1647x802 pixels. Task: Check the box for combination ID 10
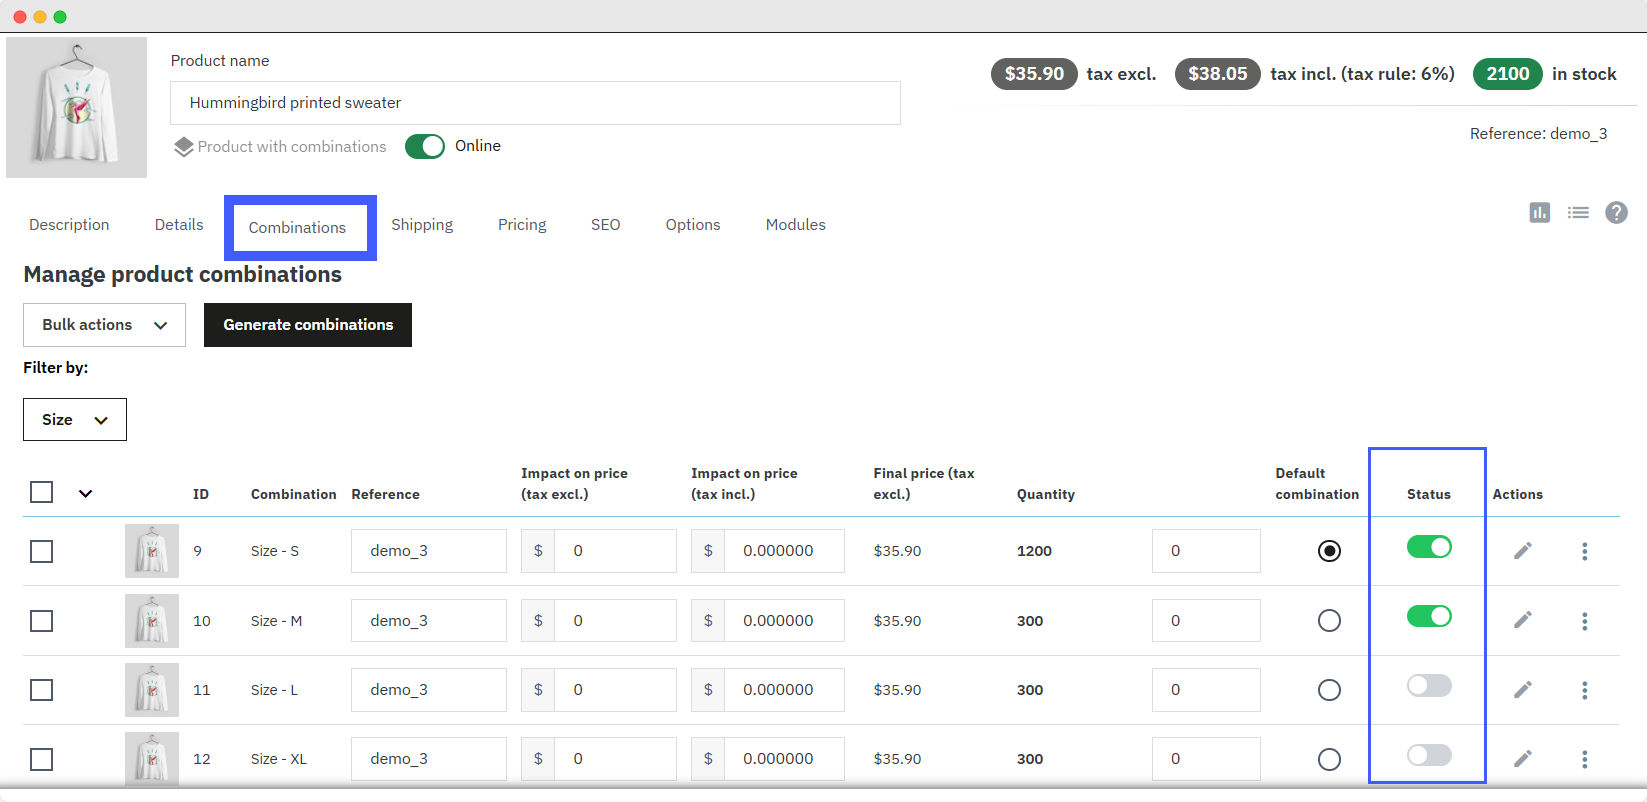[x=41, y=621]
